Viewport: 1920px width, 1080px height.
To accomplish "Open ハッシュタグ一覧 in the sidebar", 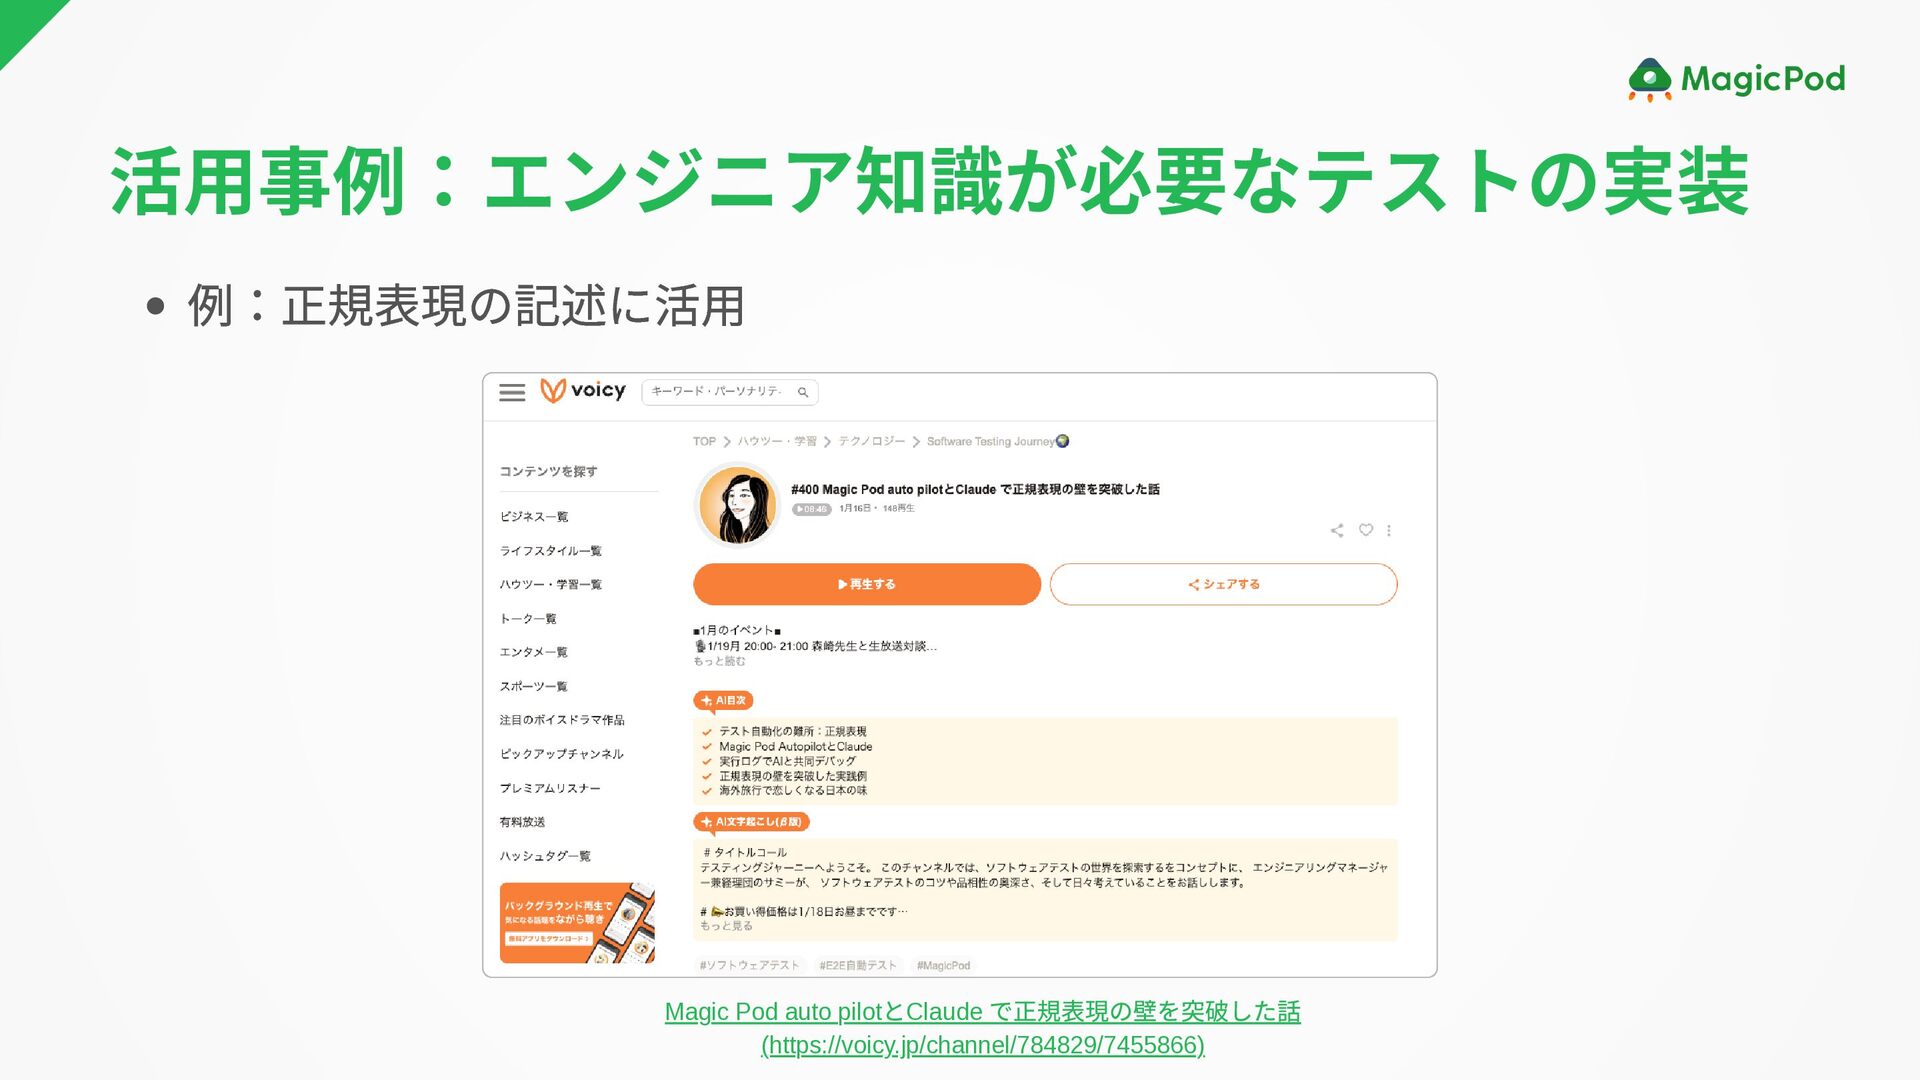I will pos(545,856).
